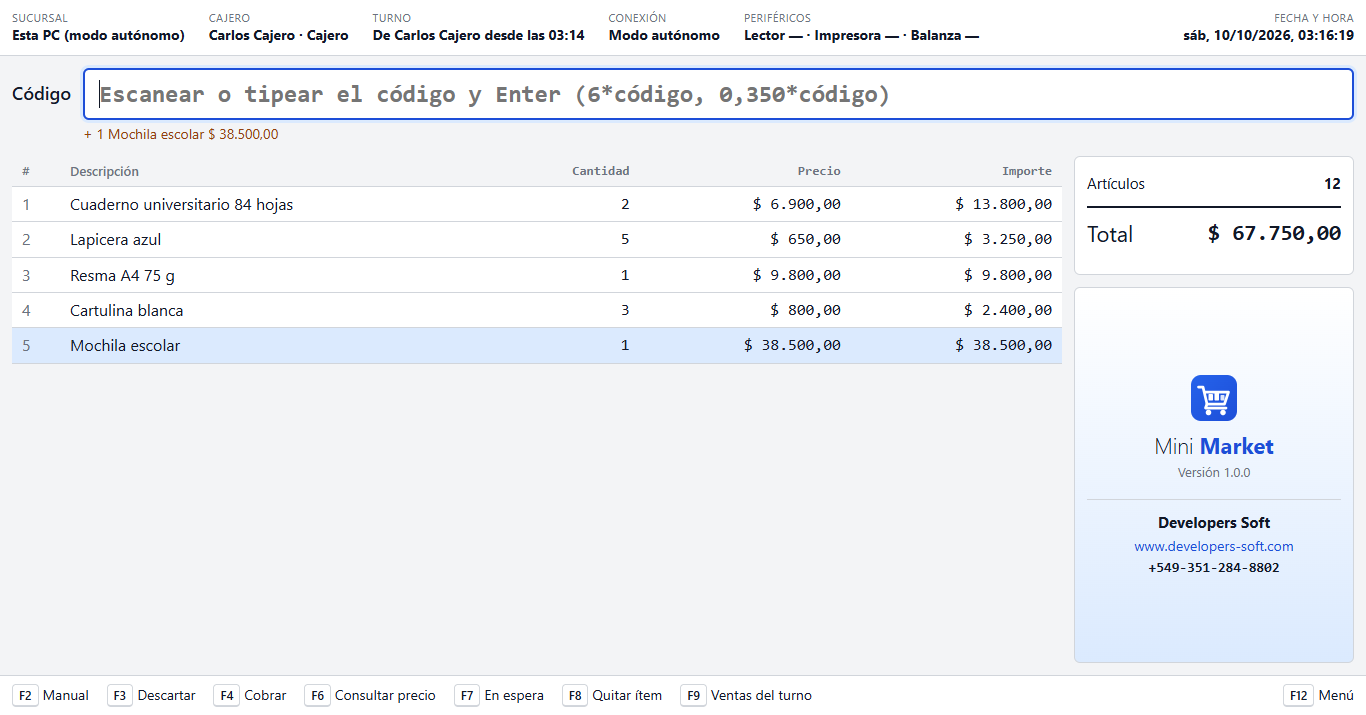
Task: Click the Esta PC (modo autónomo) branch label
Action: 99,35
